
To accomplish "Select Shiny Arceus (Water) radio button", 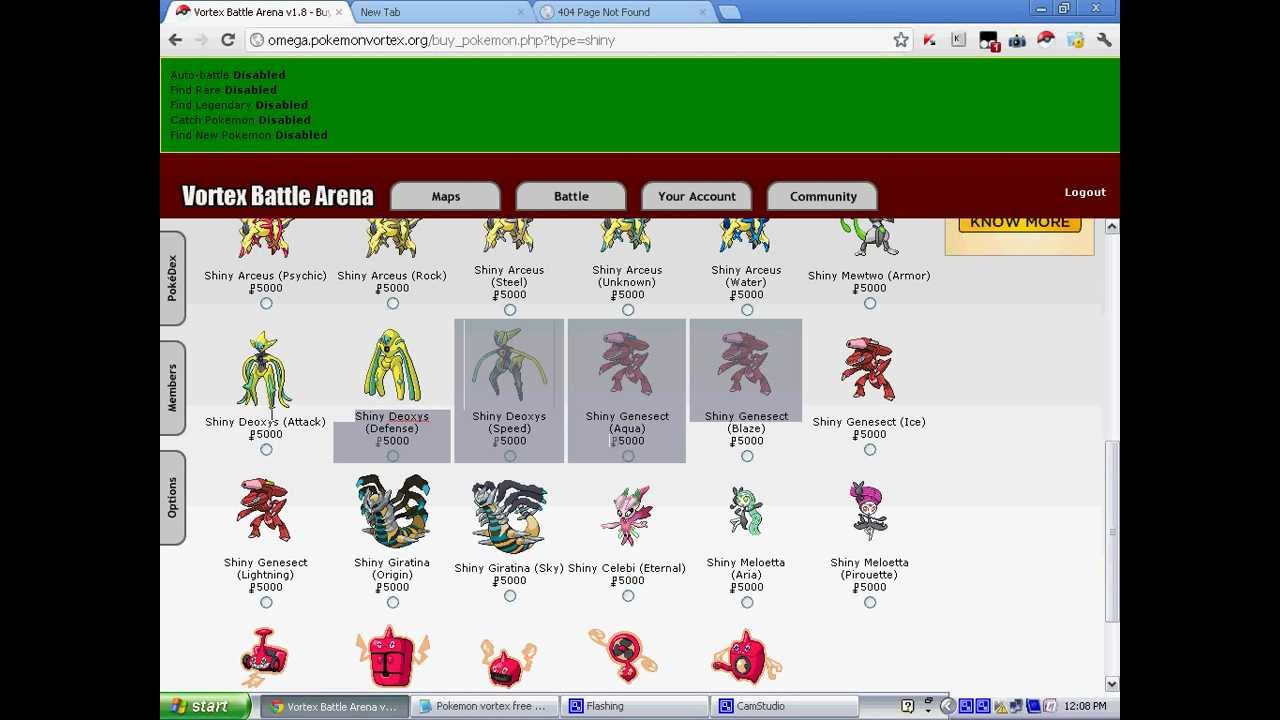I will [x=747, y=310].
